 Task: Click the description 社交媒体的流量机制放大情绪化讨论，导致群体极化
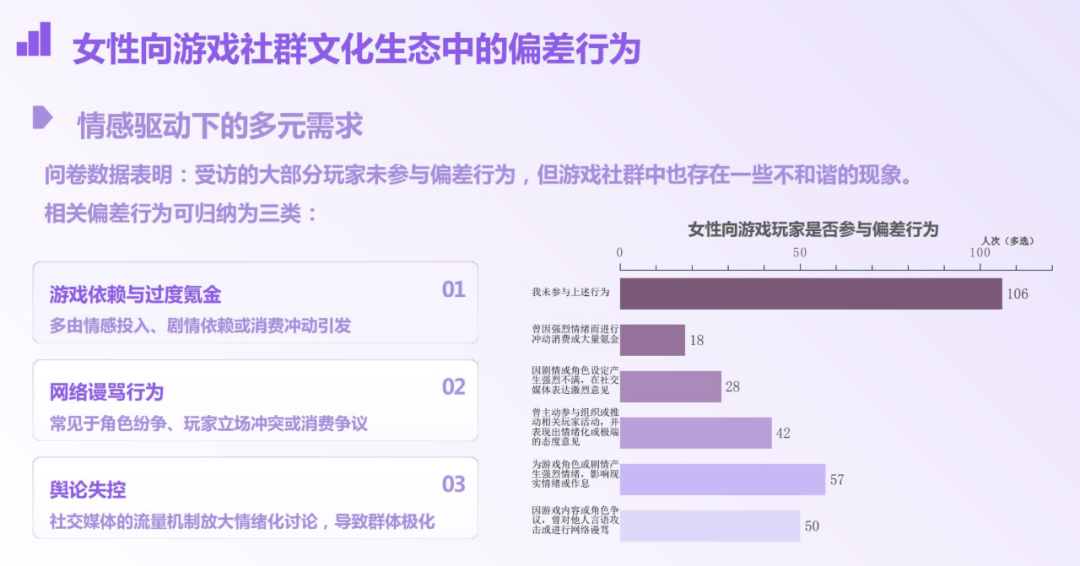coord(242,521)
